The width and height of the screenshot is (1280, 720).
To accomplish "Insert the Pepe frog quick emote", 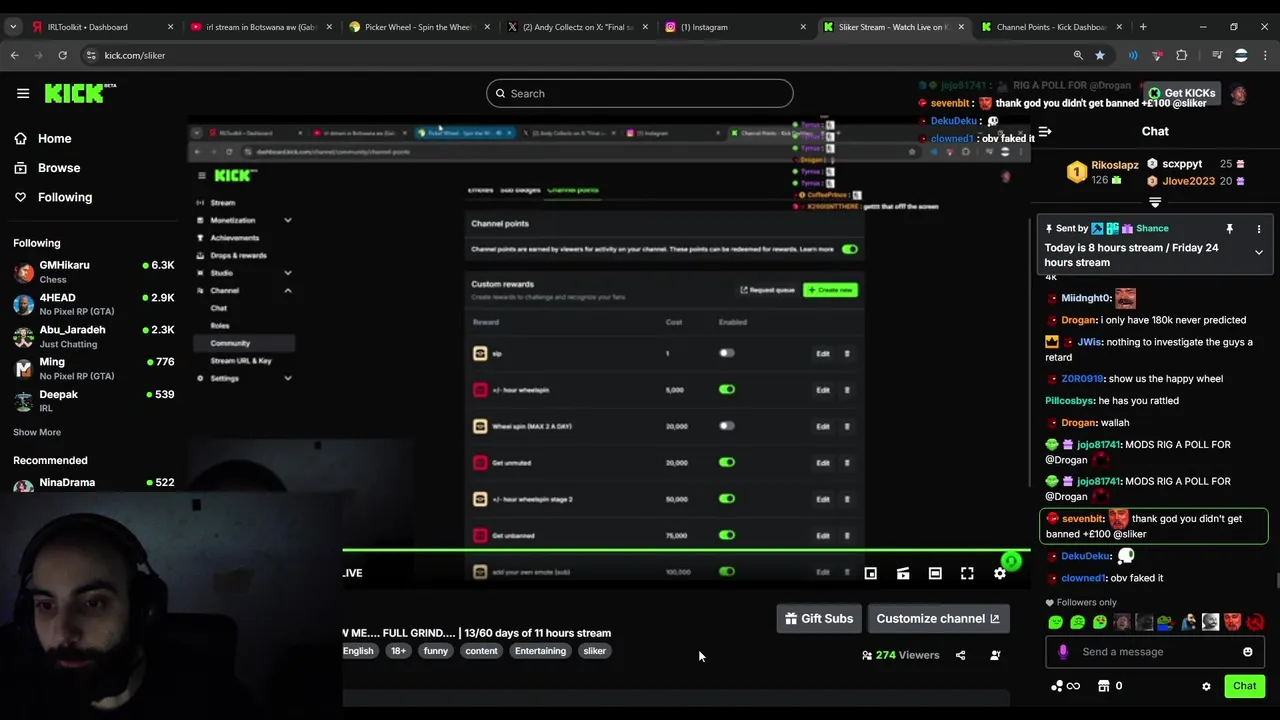I will click(x=1165, y=622).
